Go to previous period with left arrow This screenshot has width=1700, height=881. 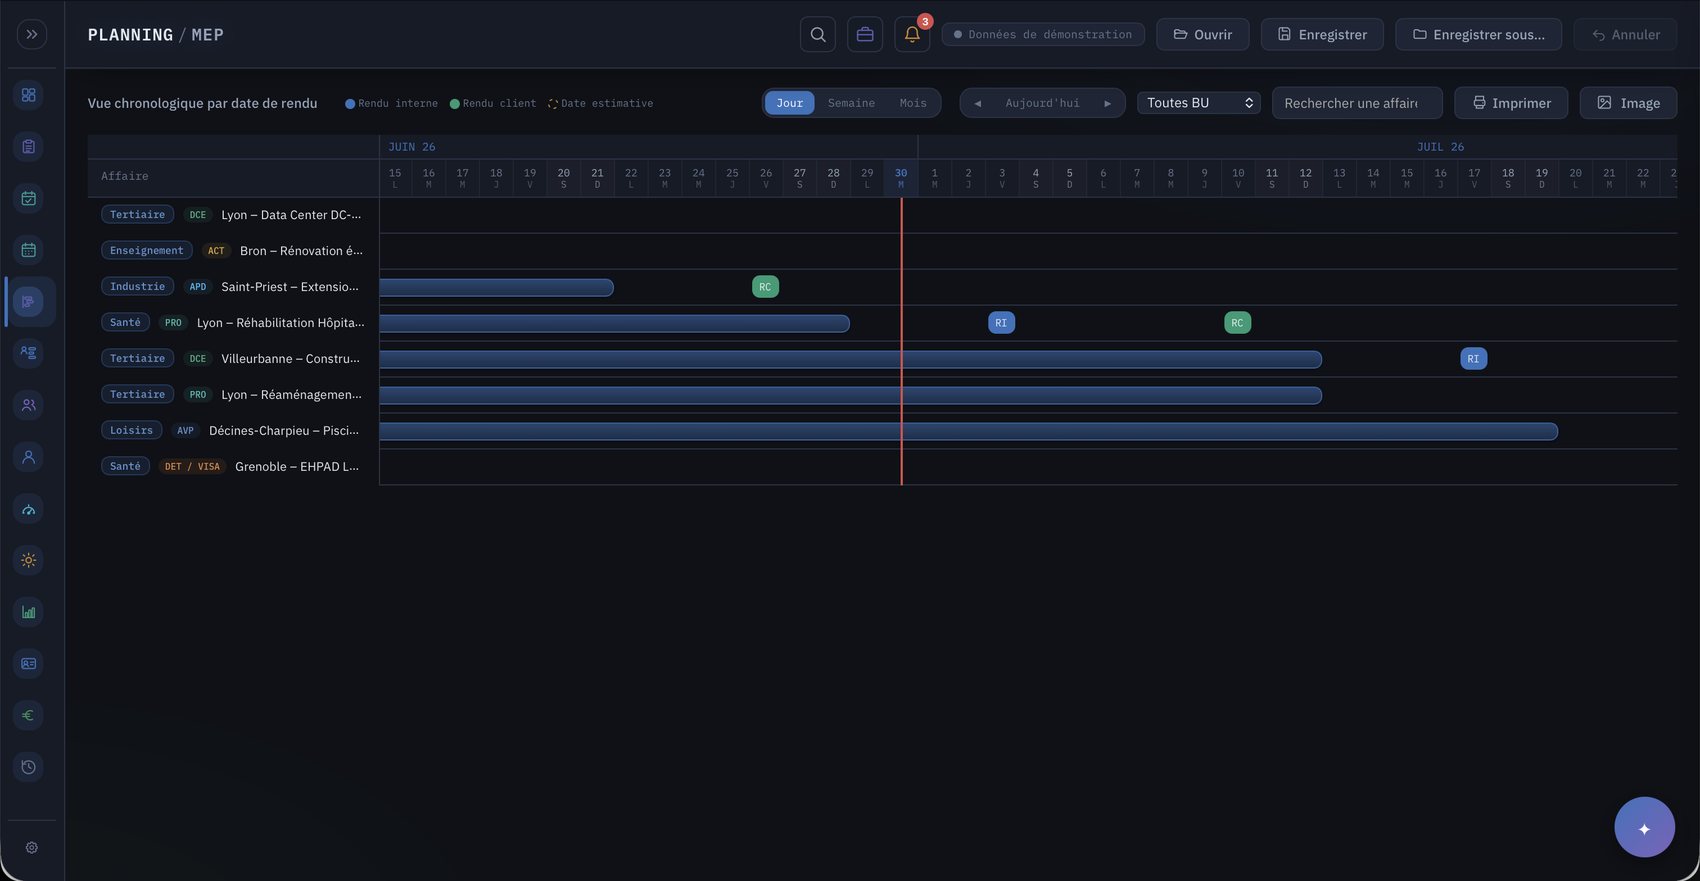(x=977, y=103)
